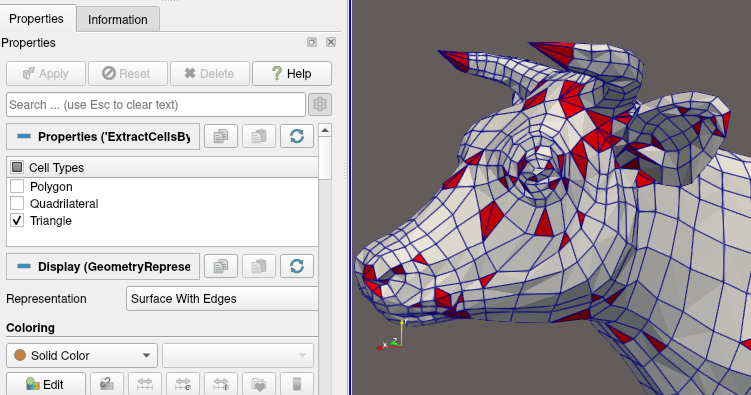The width and height of the screenshot is (751, 395).
Task: Edit the color map
Action: pos(46,384)
